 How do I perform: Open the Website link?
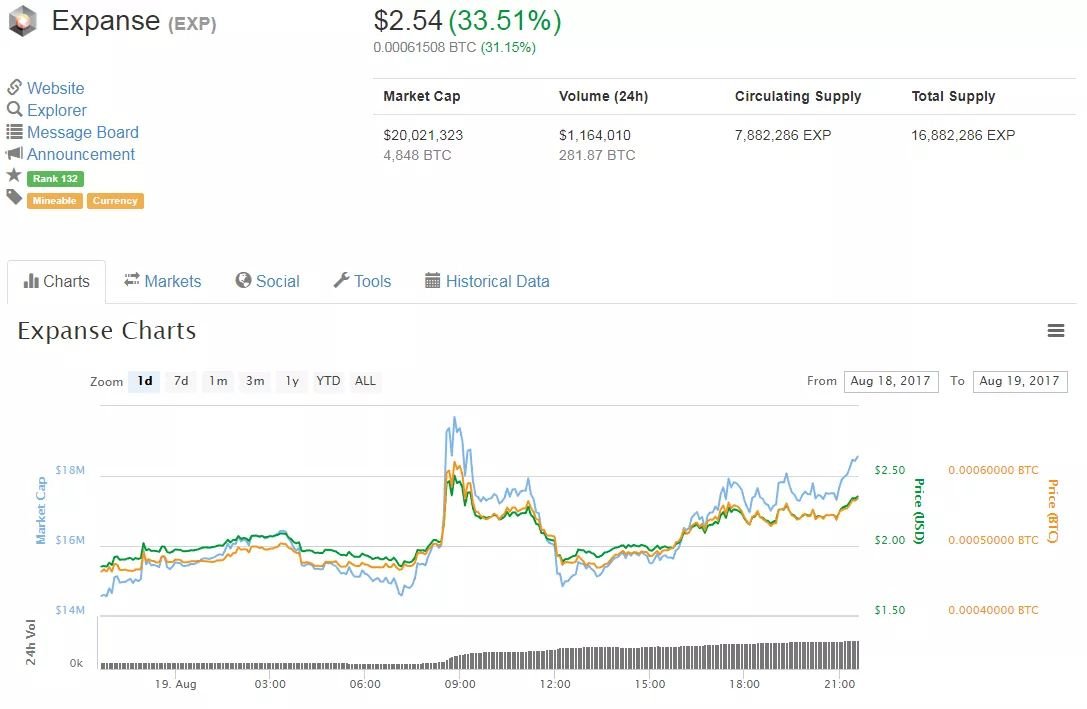click(55, 88)
